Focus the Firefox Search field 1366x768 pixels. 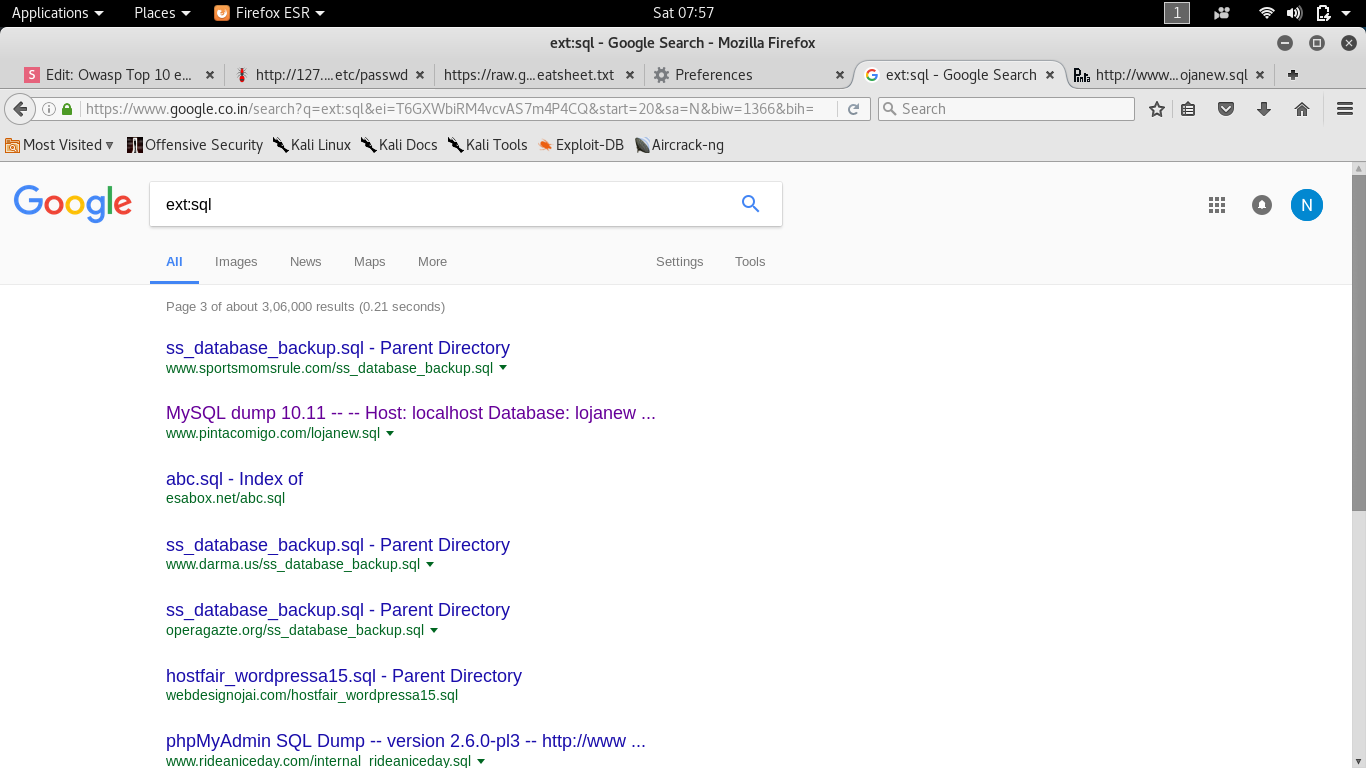1007,109
